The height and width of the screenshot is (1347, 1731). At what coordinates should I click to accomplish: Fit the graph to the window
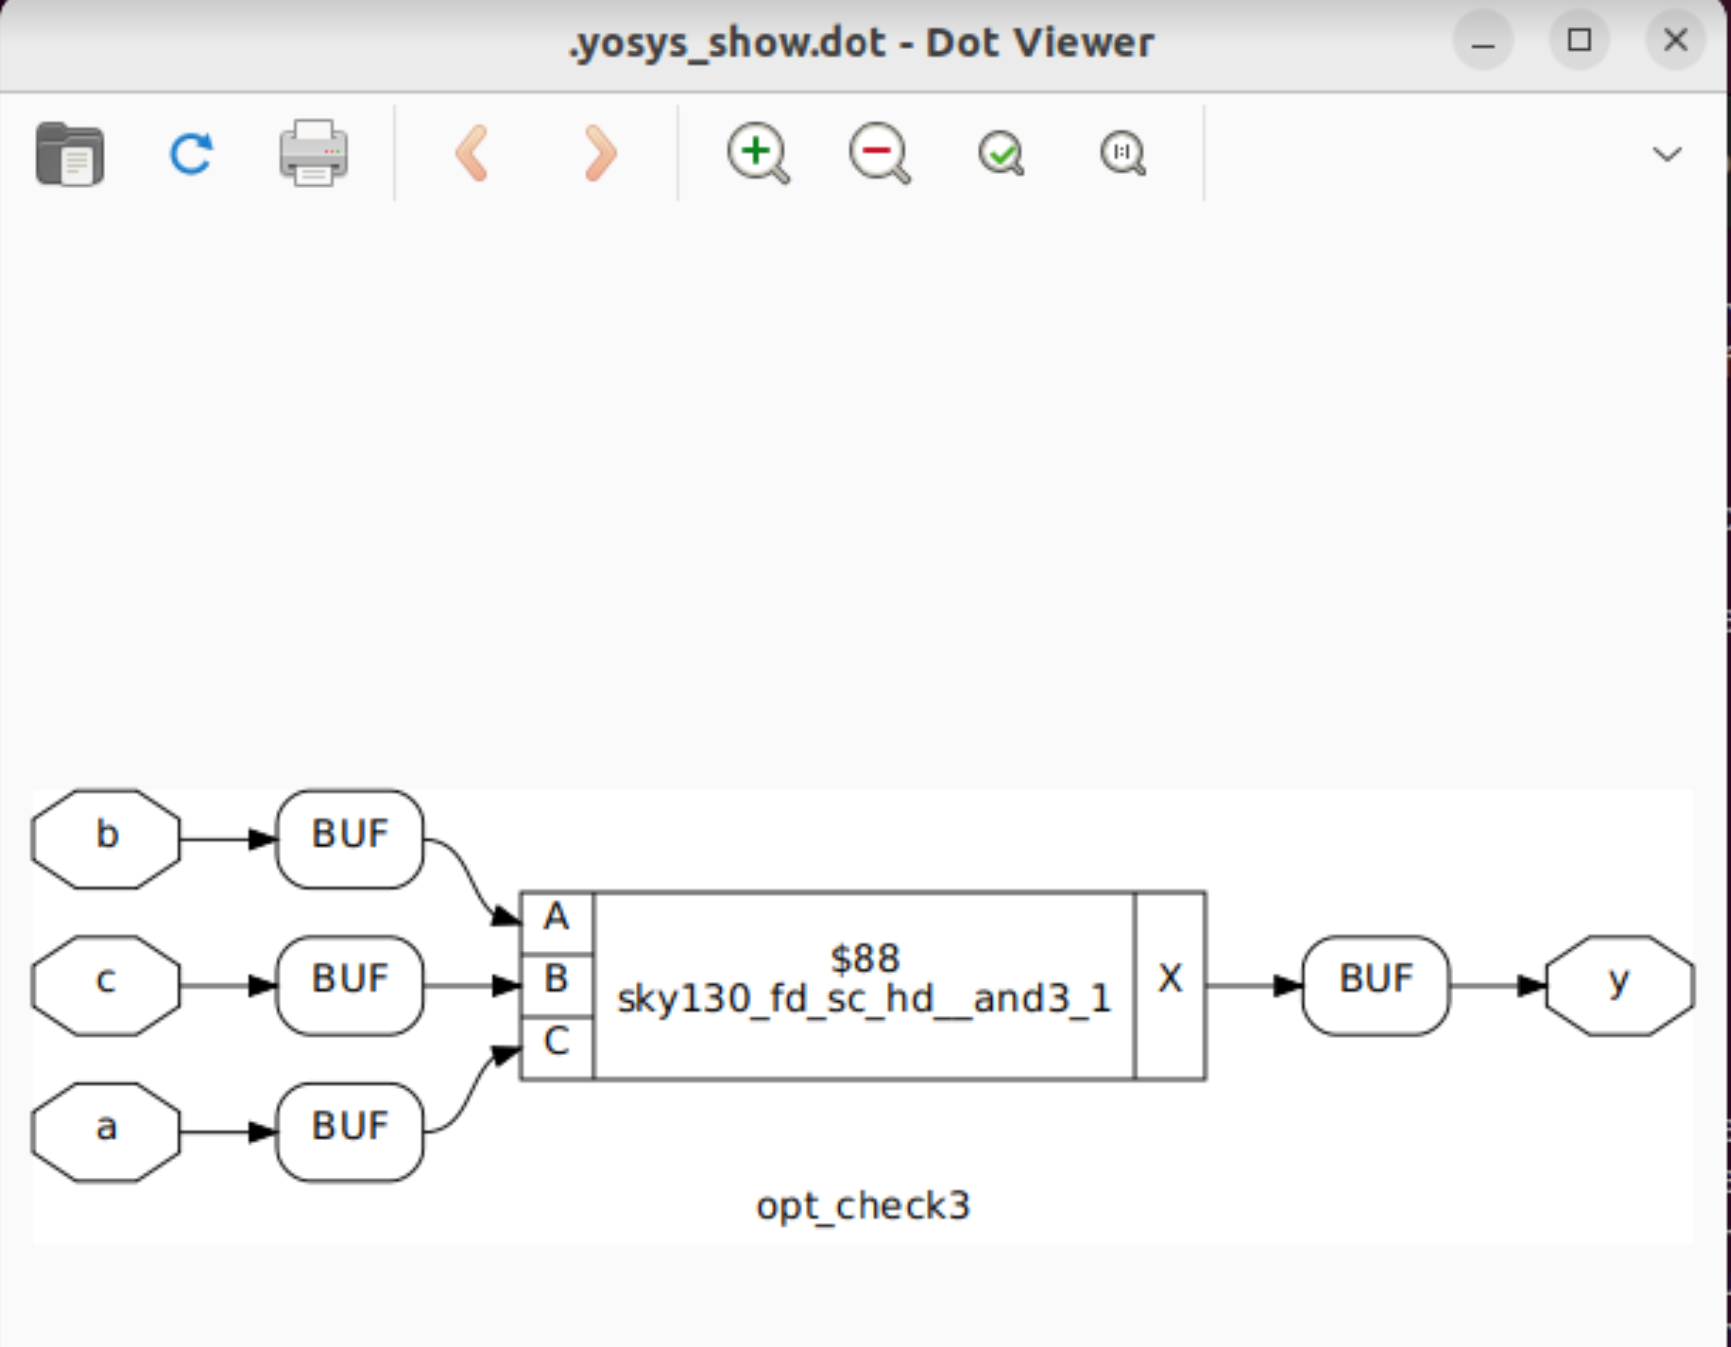point(1000,153)
